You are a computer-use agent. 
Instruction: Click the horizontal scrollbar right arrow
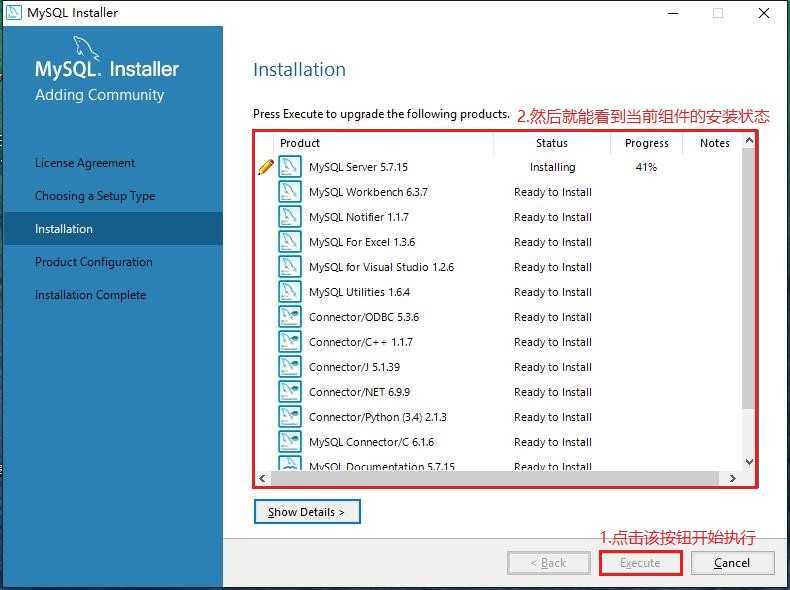click(733, 478)
